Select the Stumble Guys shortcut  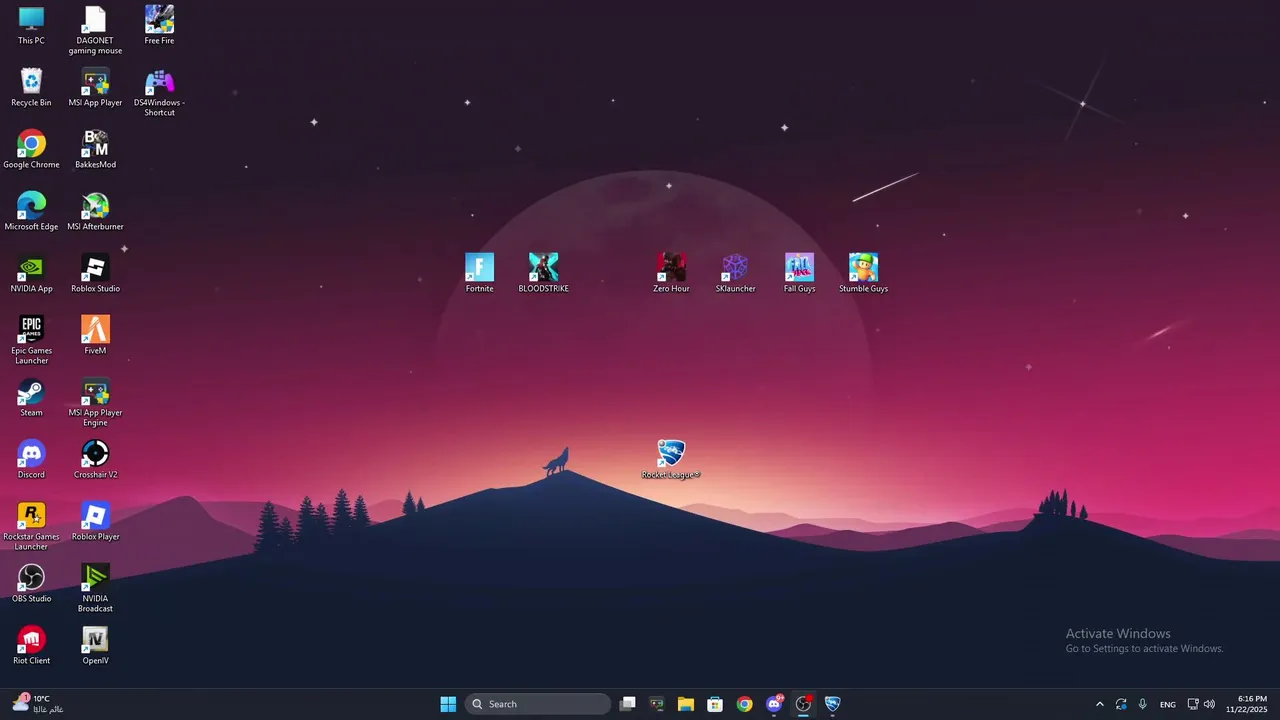point(863,274)
